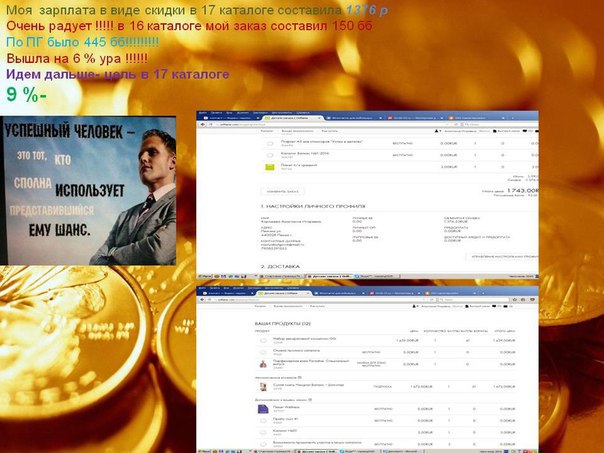Click the heading '2. ДОСТАВКА'

[x=280, y=267]
